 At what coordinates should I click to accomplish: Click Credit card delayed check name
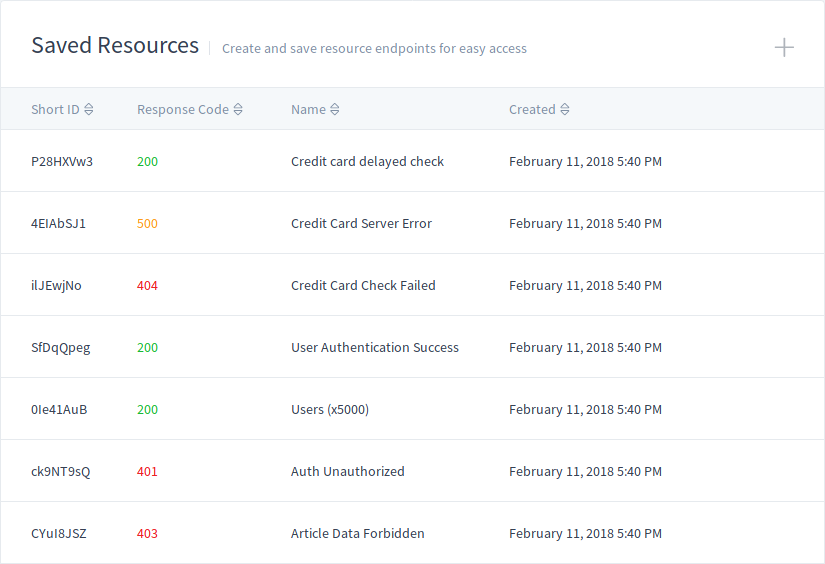tap(367, 162)
